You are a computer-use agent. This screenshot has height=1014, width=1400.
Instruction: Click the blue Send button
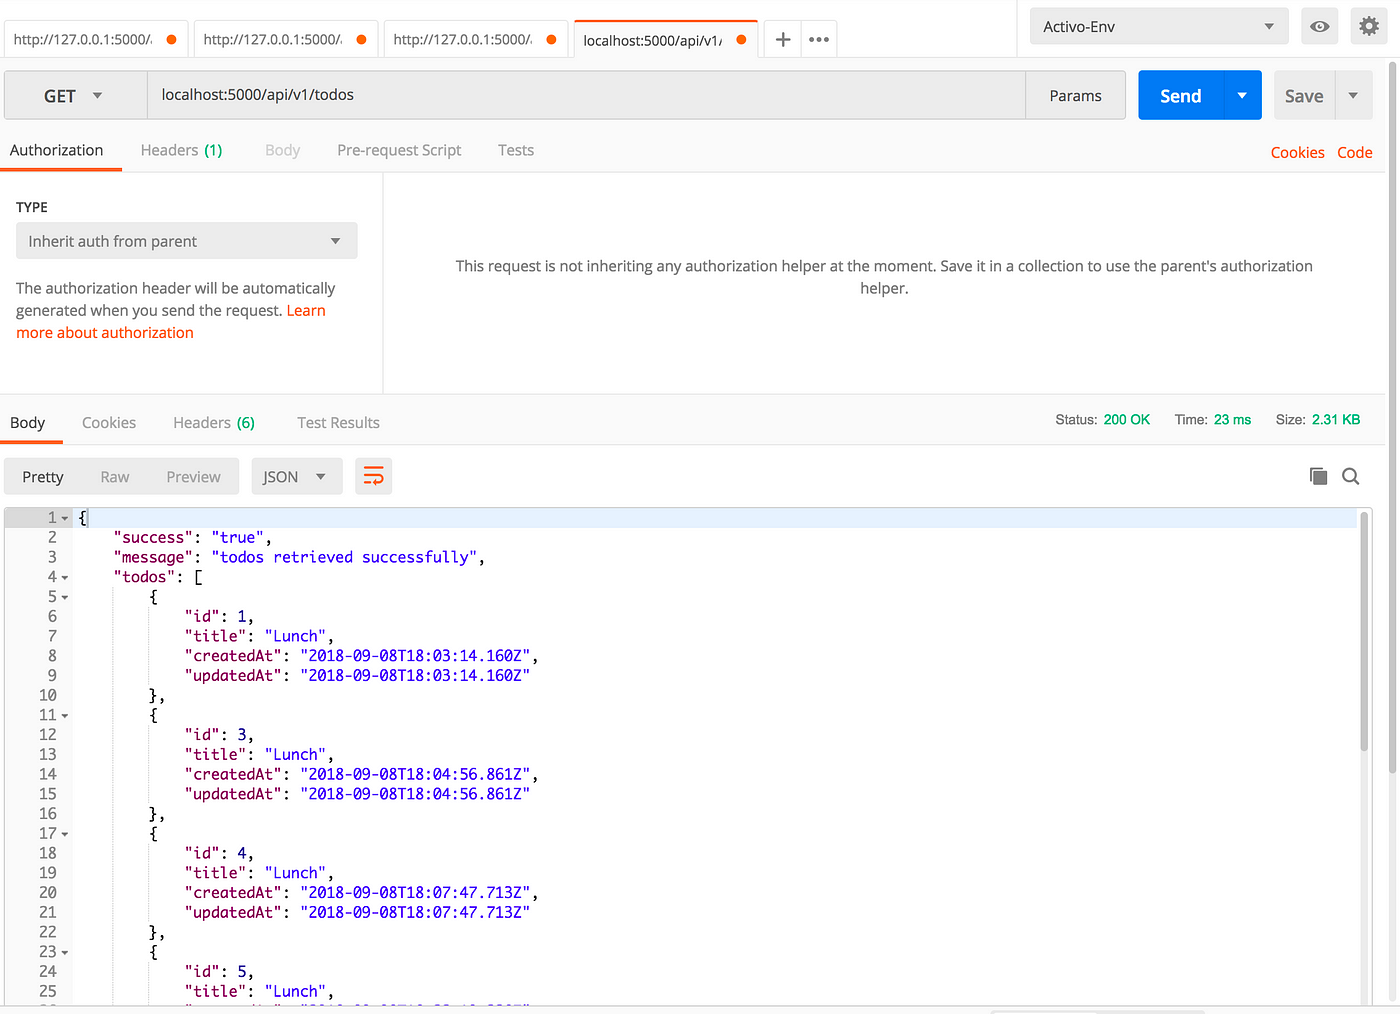point(1181,95)
